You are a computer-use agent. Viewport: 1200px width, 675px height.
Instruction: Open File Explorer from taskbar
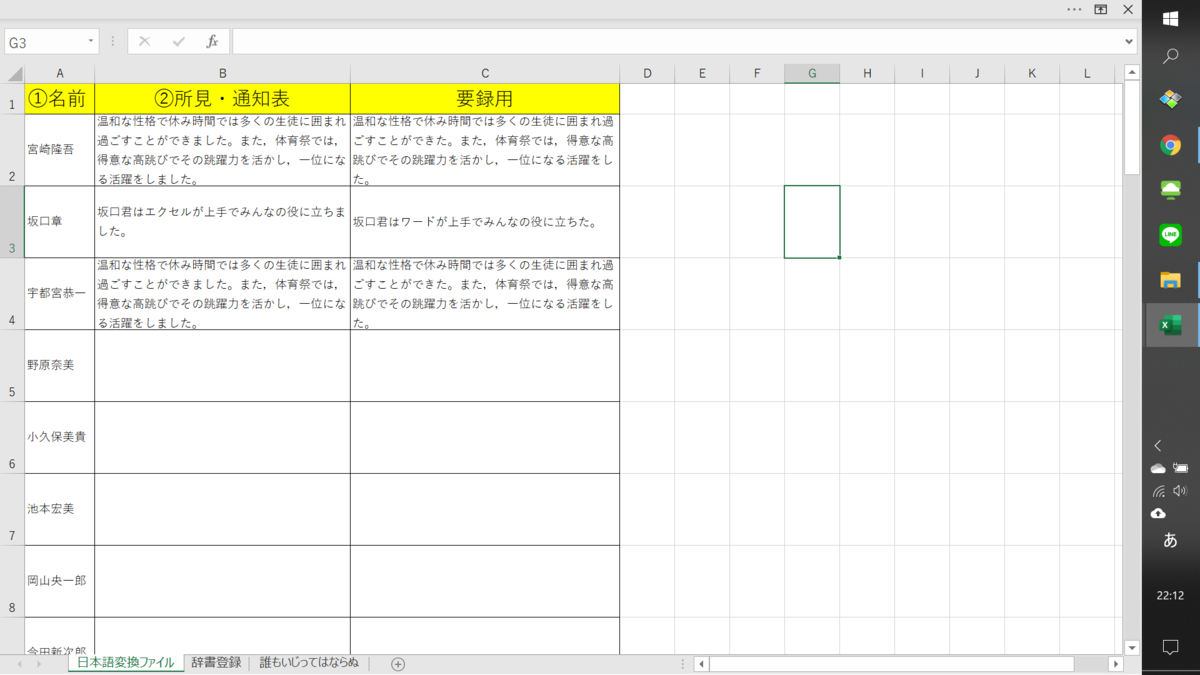click(x=1170, y=280)
